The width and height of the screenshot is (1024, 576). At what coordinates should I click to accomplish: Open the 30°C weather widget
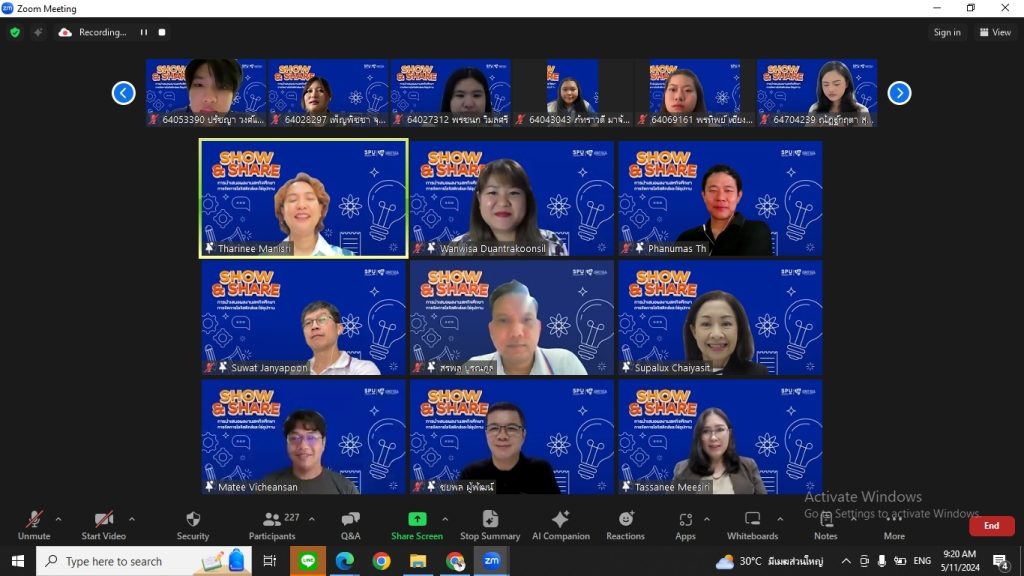pos(769,561)
